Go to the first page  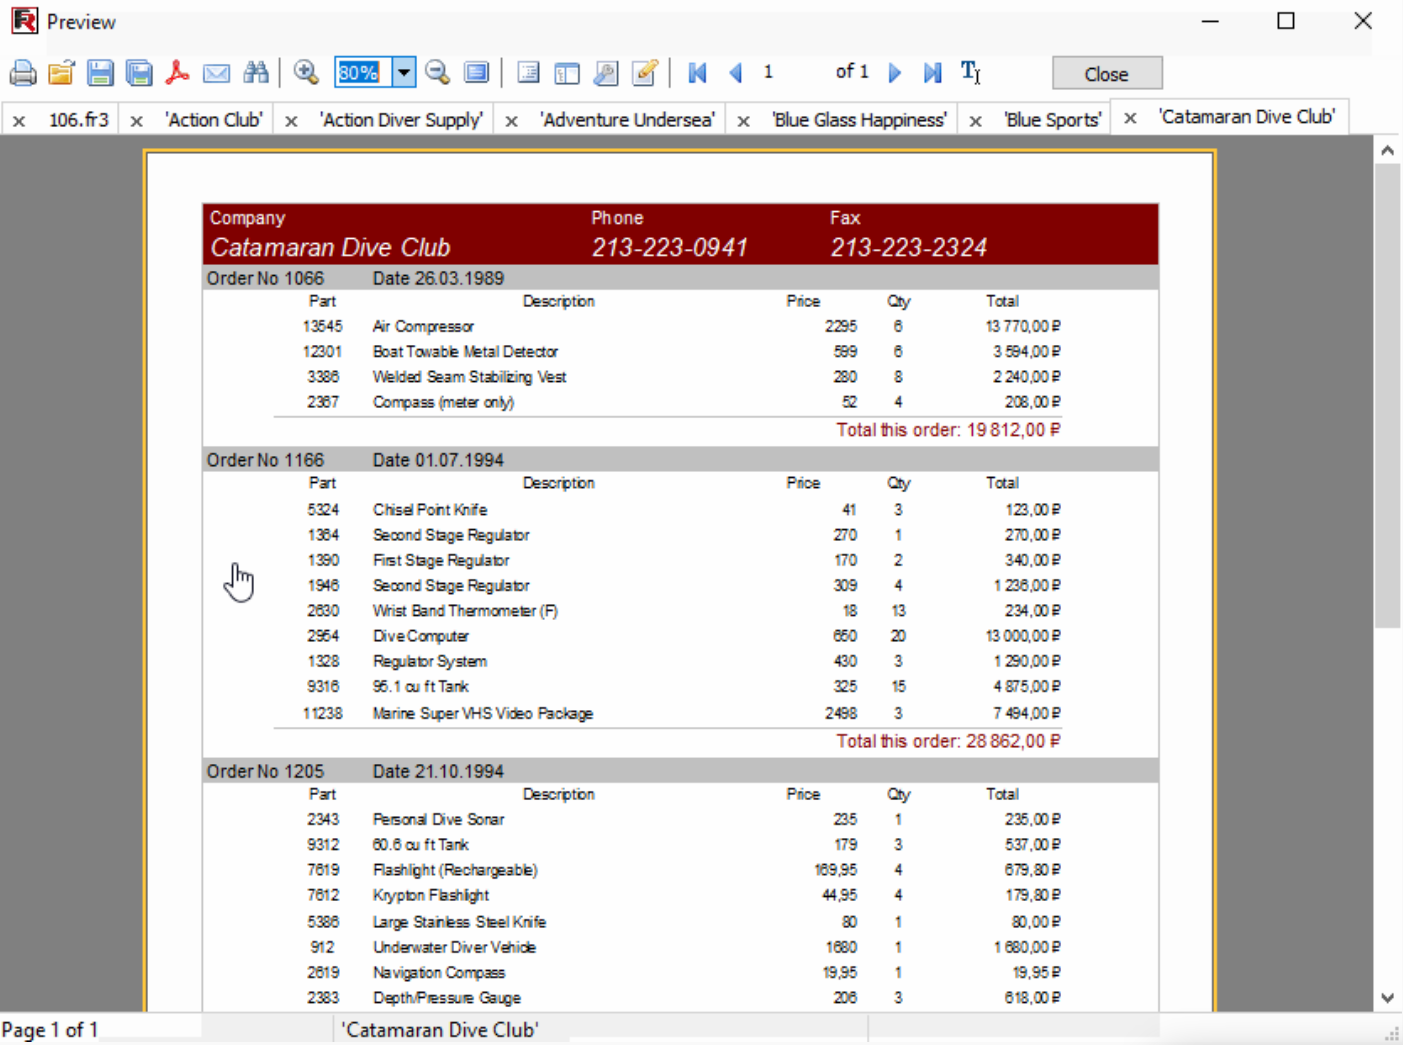[698, 73]
